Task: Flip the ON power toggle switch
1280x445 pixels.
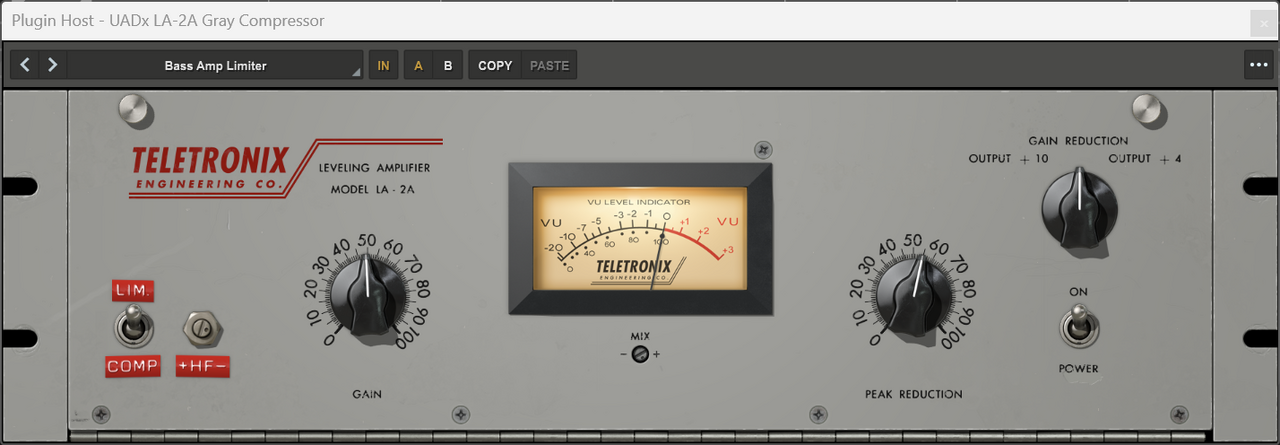Action: 1078,325
